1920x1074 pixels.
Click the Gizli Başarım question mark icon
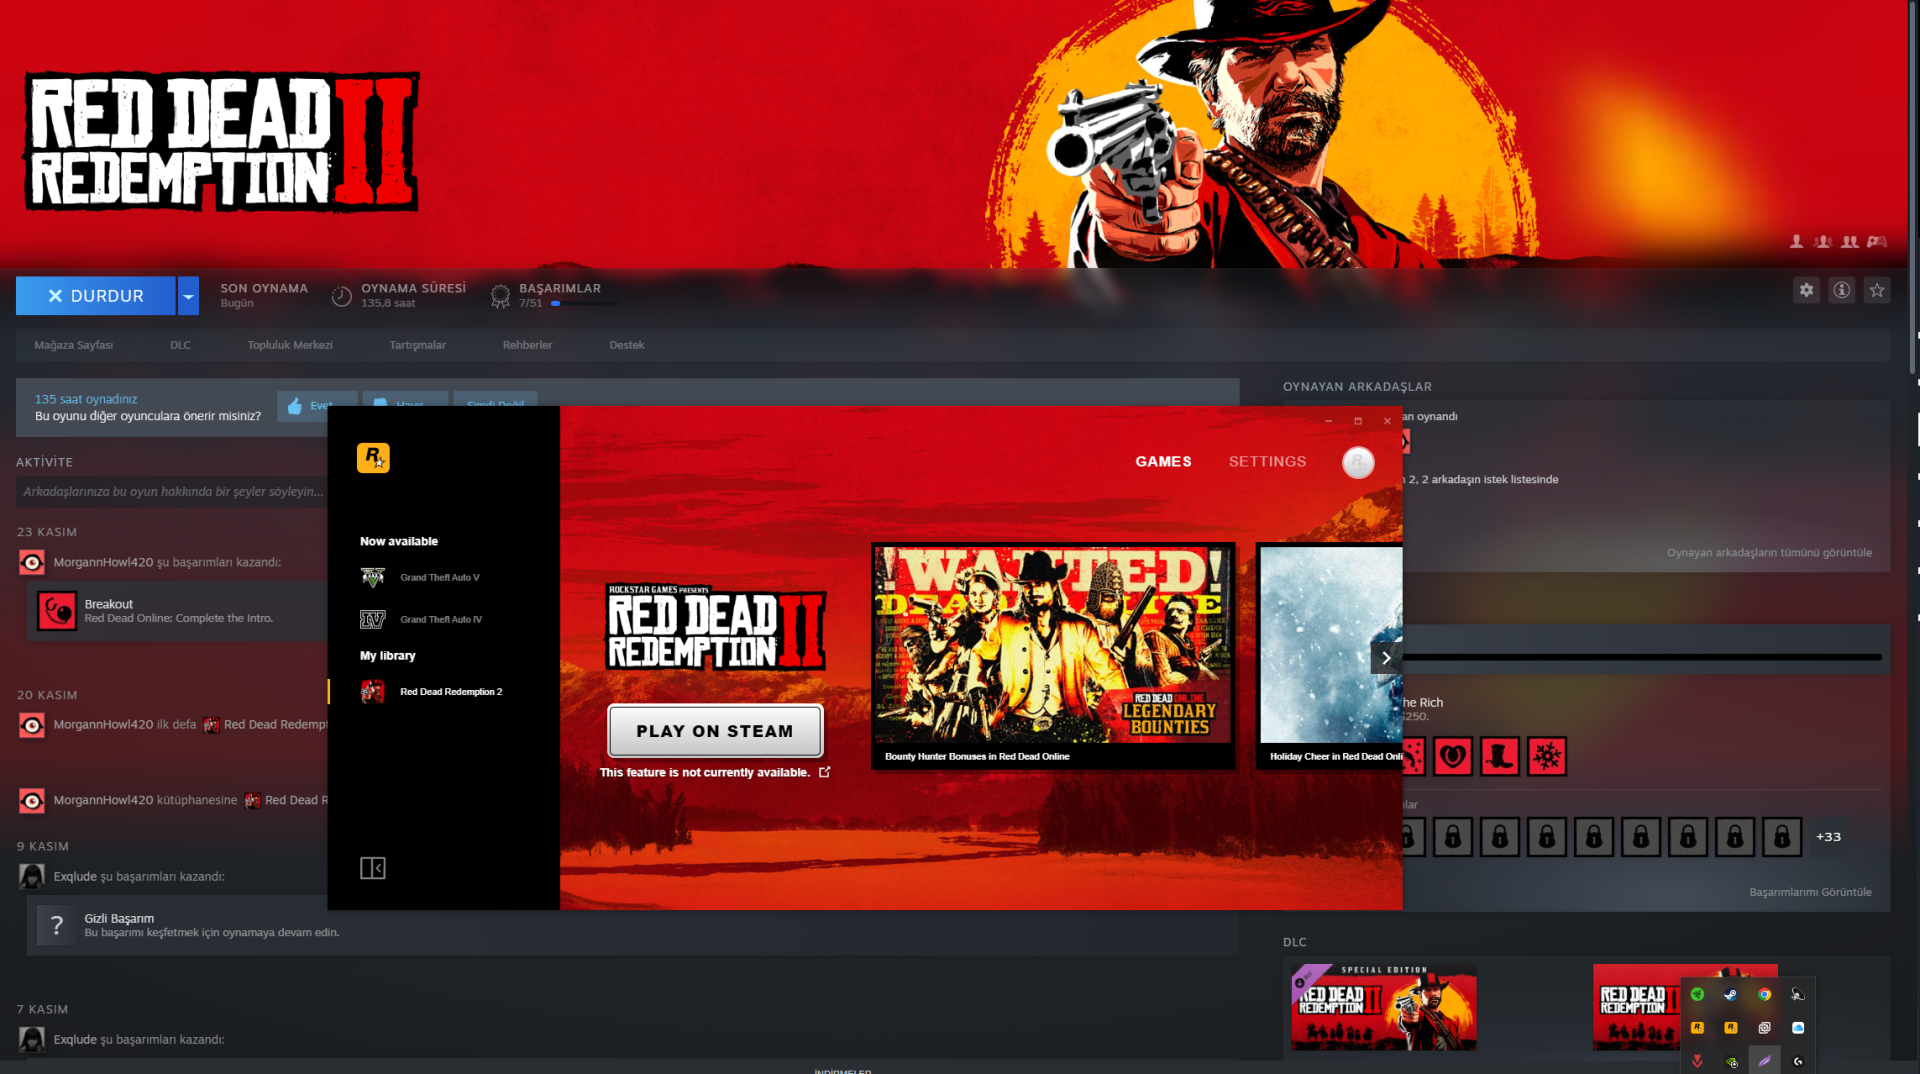[x=57, y=925]
